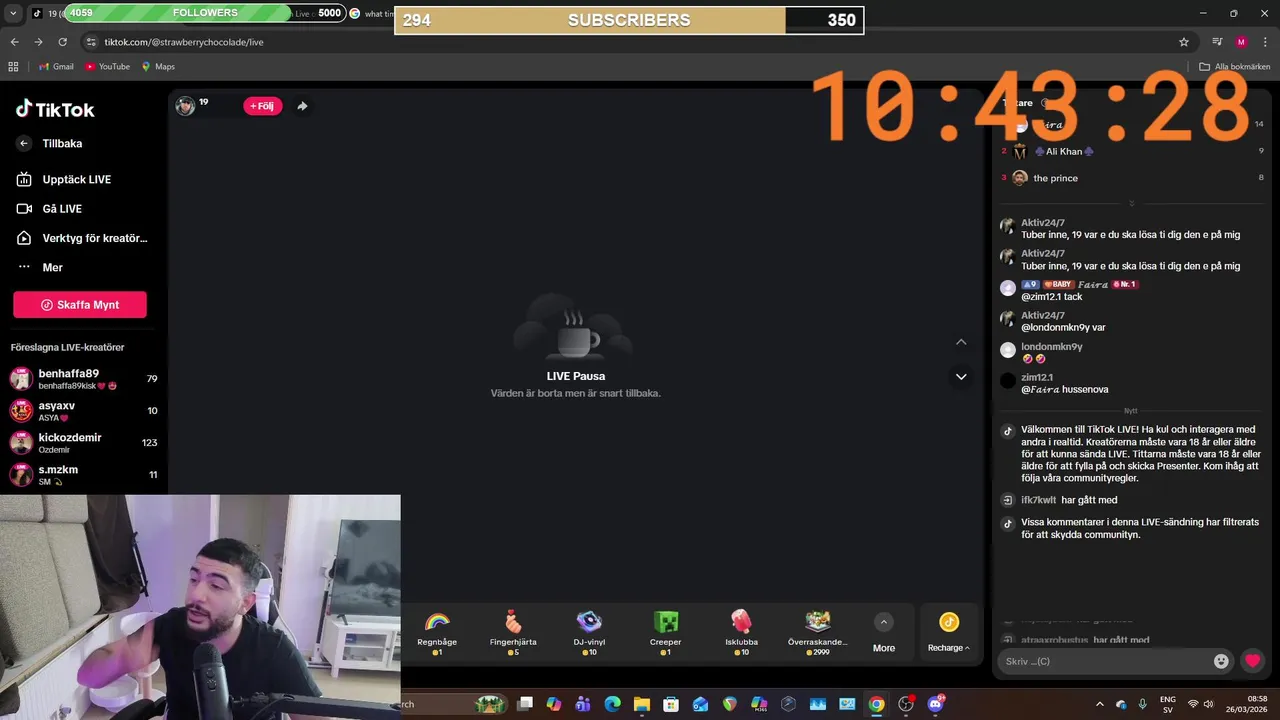Go back with the Tillbaka arrow
Viewport: 1280px width, 720px height.
pos(24,143)
